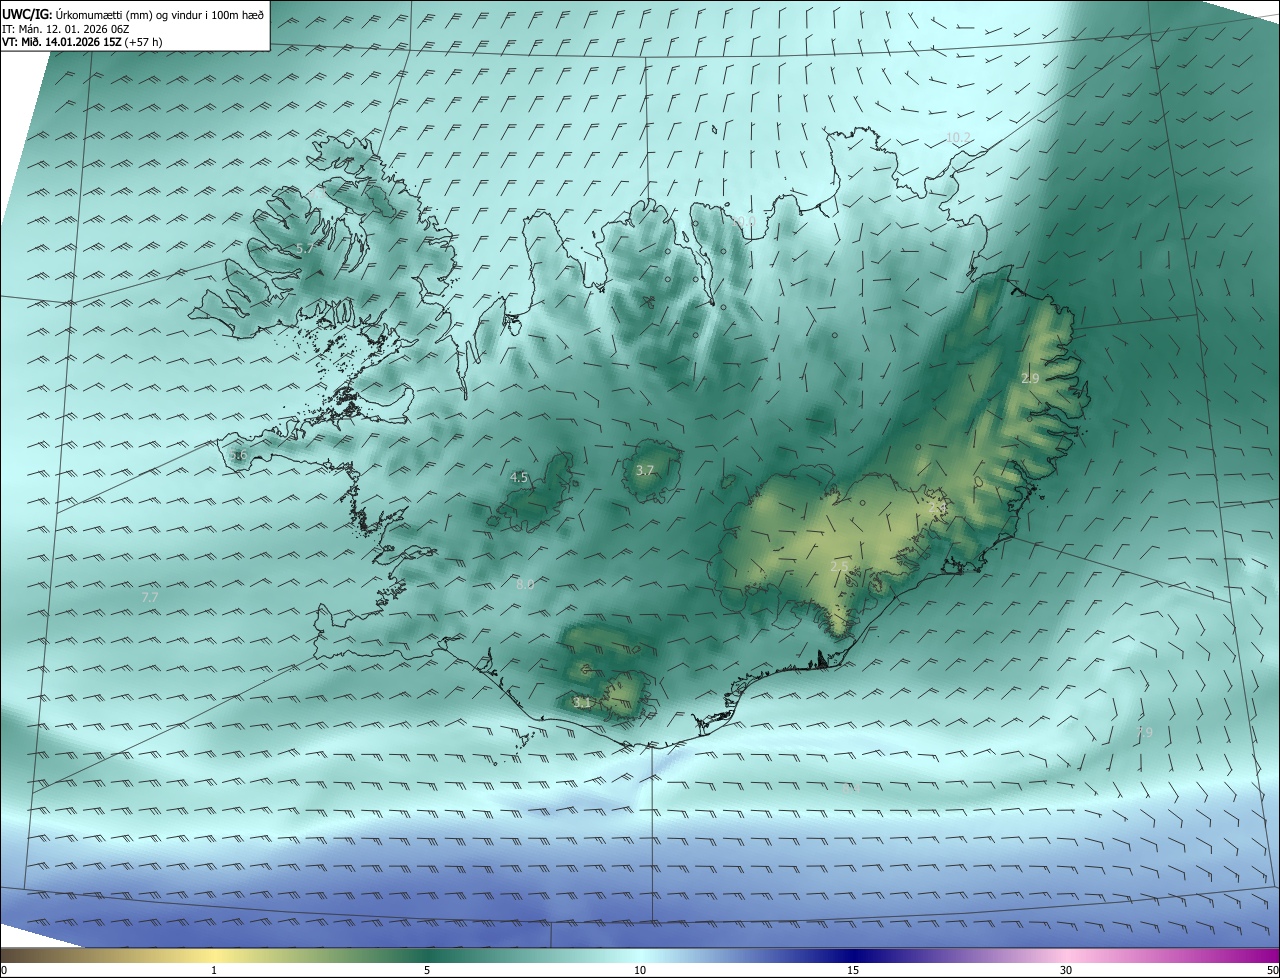This screenshot has width=1280, height=978.
Task: Click the 5.7 value over the Westfjords
Action: pos(304,247)
